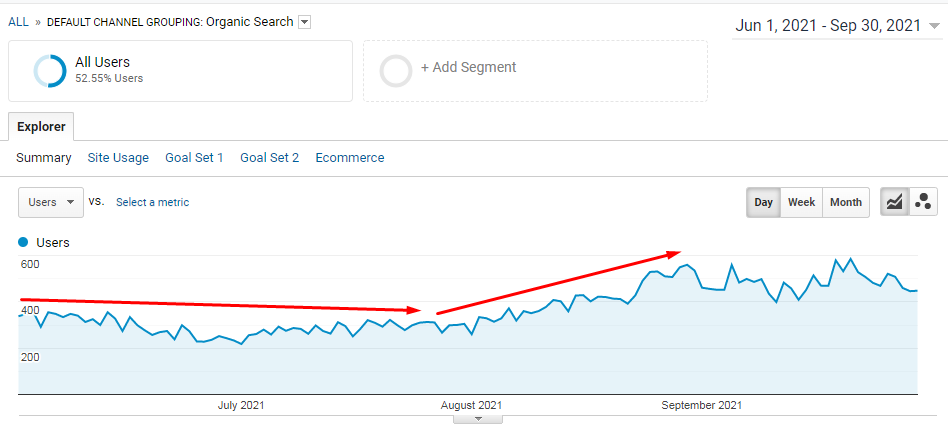Expand the Organic Search channel dropdown arrow

pos(305,22)
